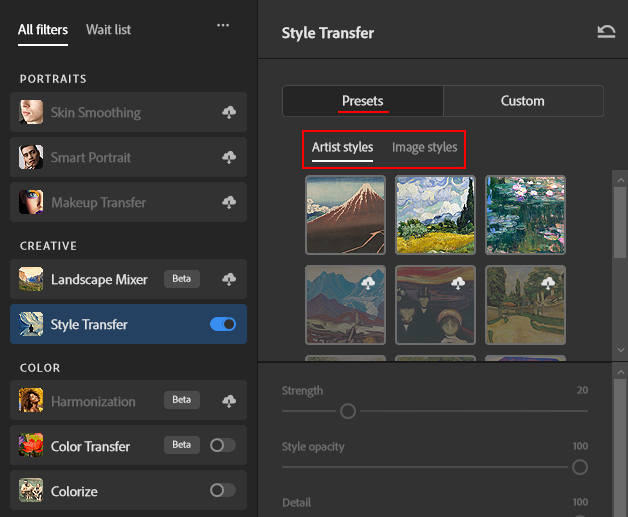Apply the water lilies painting style
Screen dimensions: 628x517
pyautogui.click(x=525, y=215)
